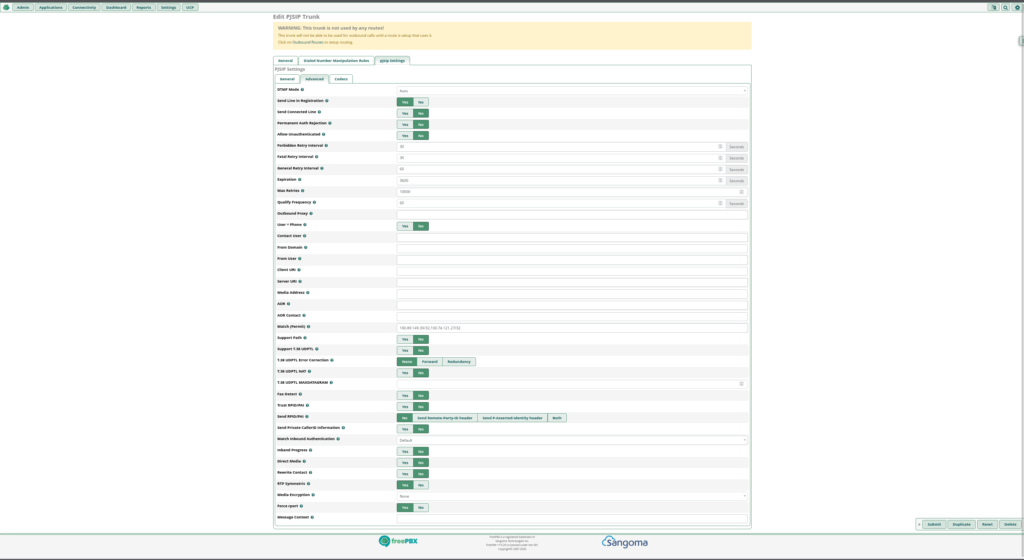
Task: Open the help tooltip for Outbound Proxy
Action: 312,214
